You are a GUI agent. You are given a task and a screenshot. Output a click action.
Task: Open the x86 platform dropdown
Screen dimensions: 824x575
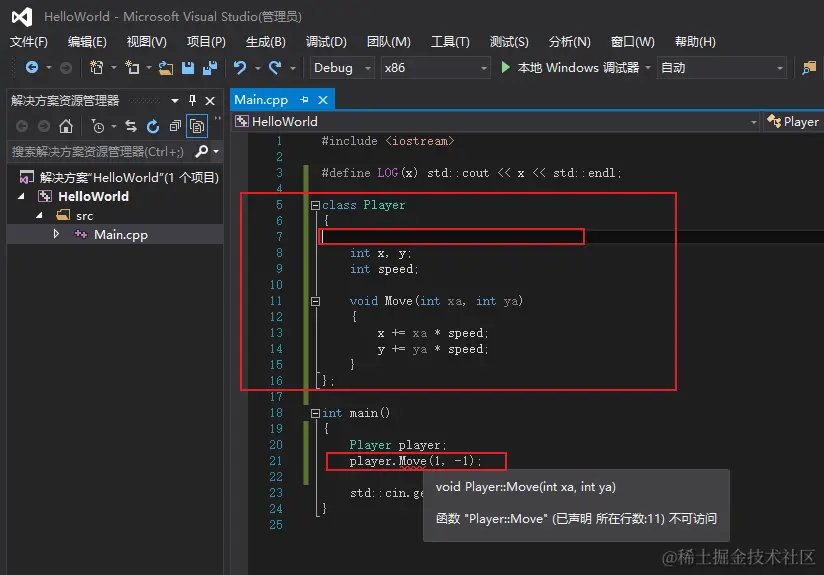[x=434, y=68]
